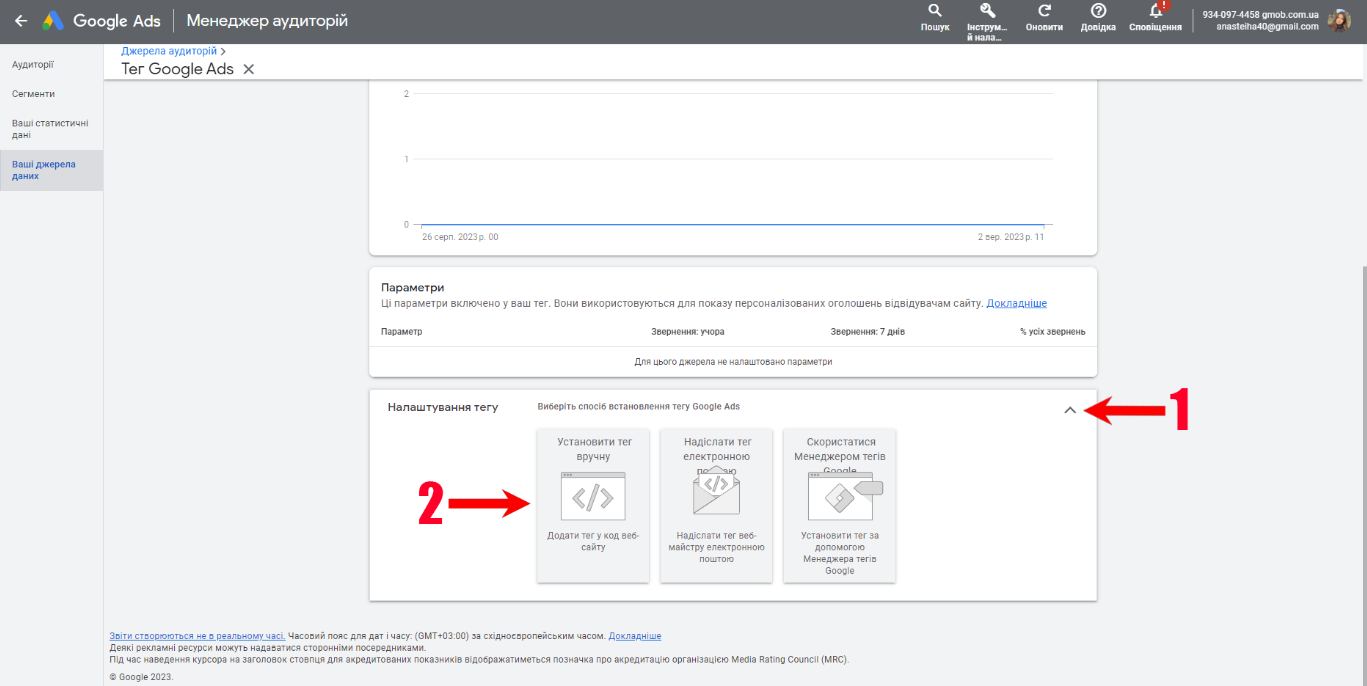
Task: Choose Установити тег вручну card
Action: (x=593, y=505)
